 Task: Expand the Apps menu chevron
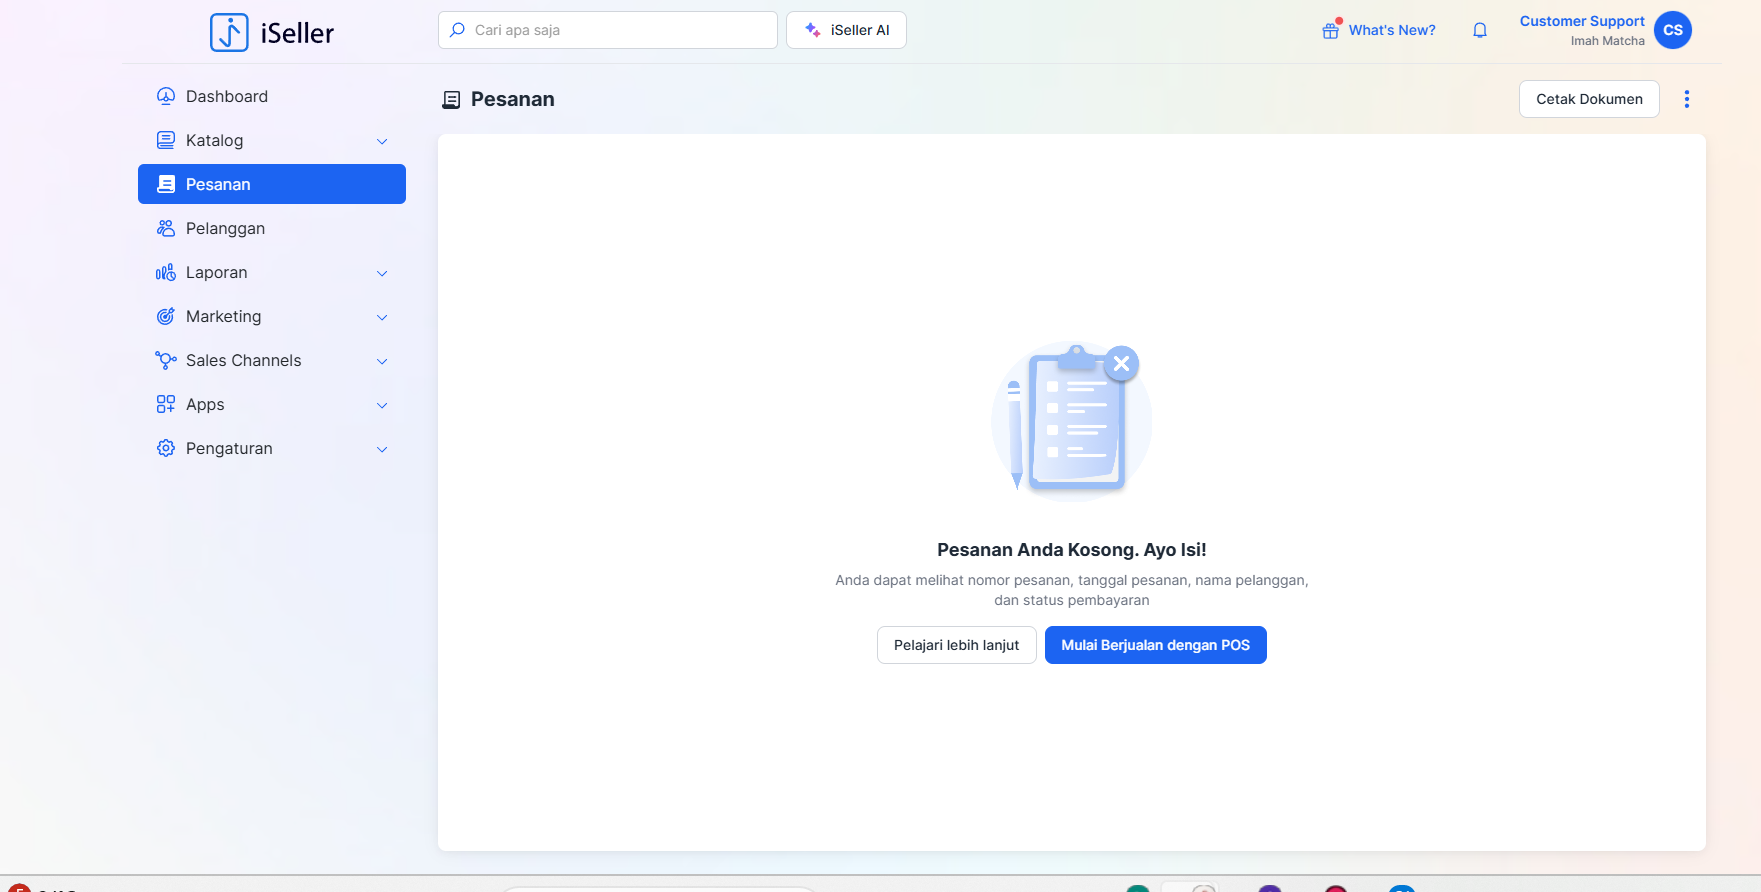point(382,405)
